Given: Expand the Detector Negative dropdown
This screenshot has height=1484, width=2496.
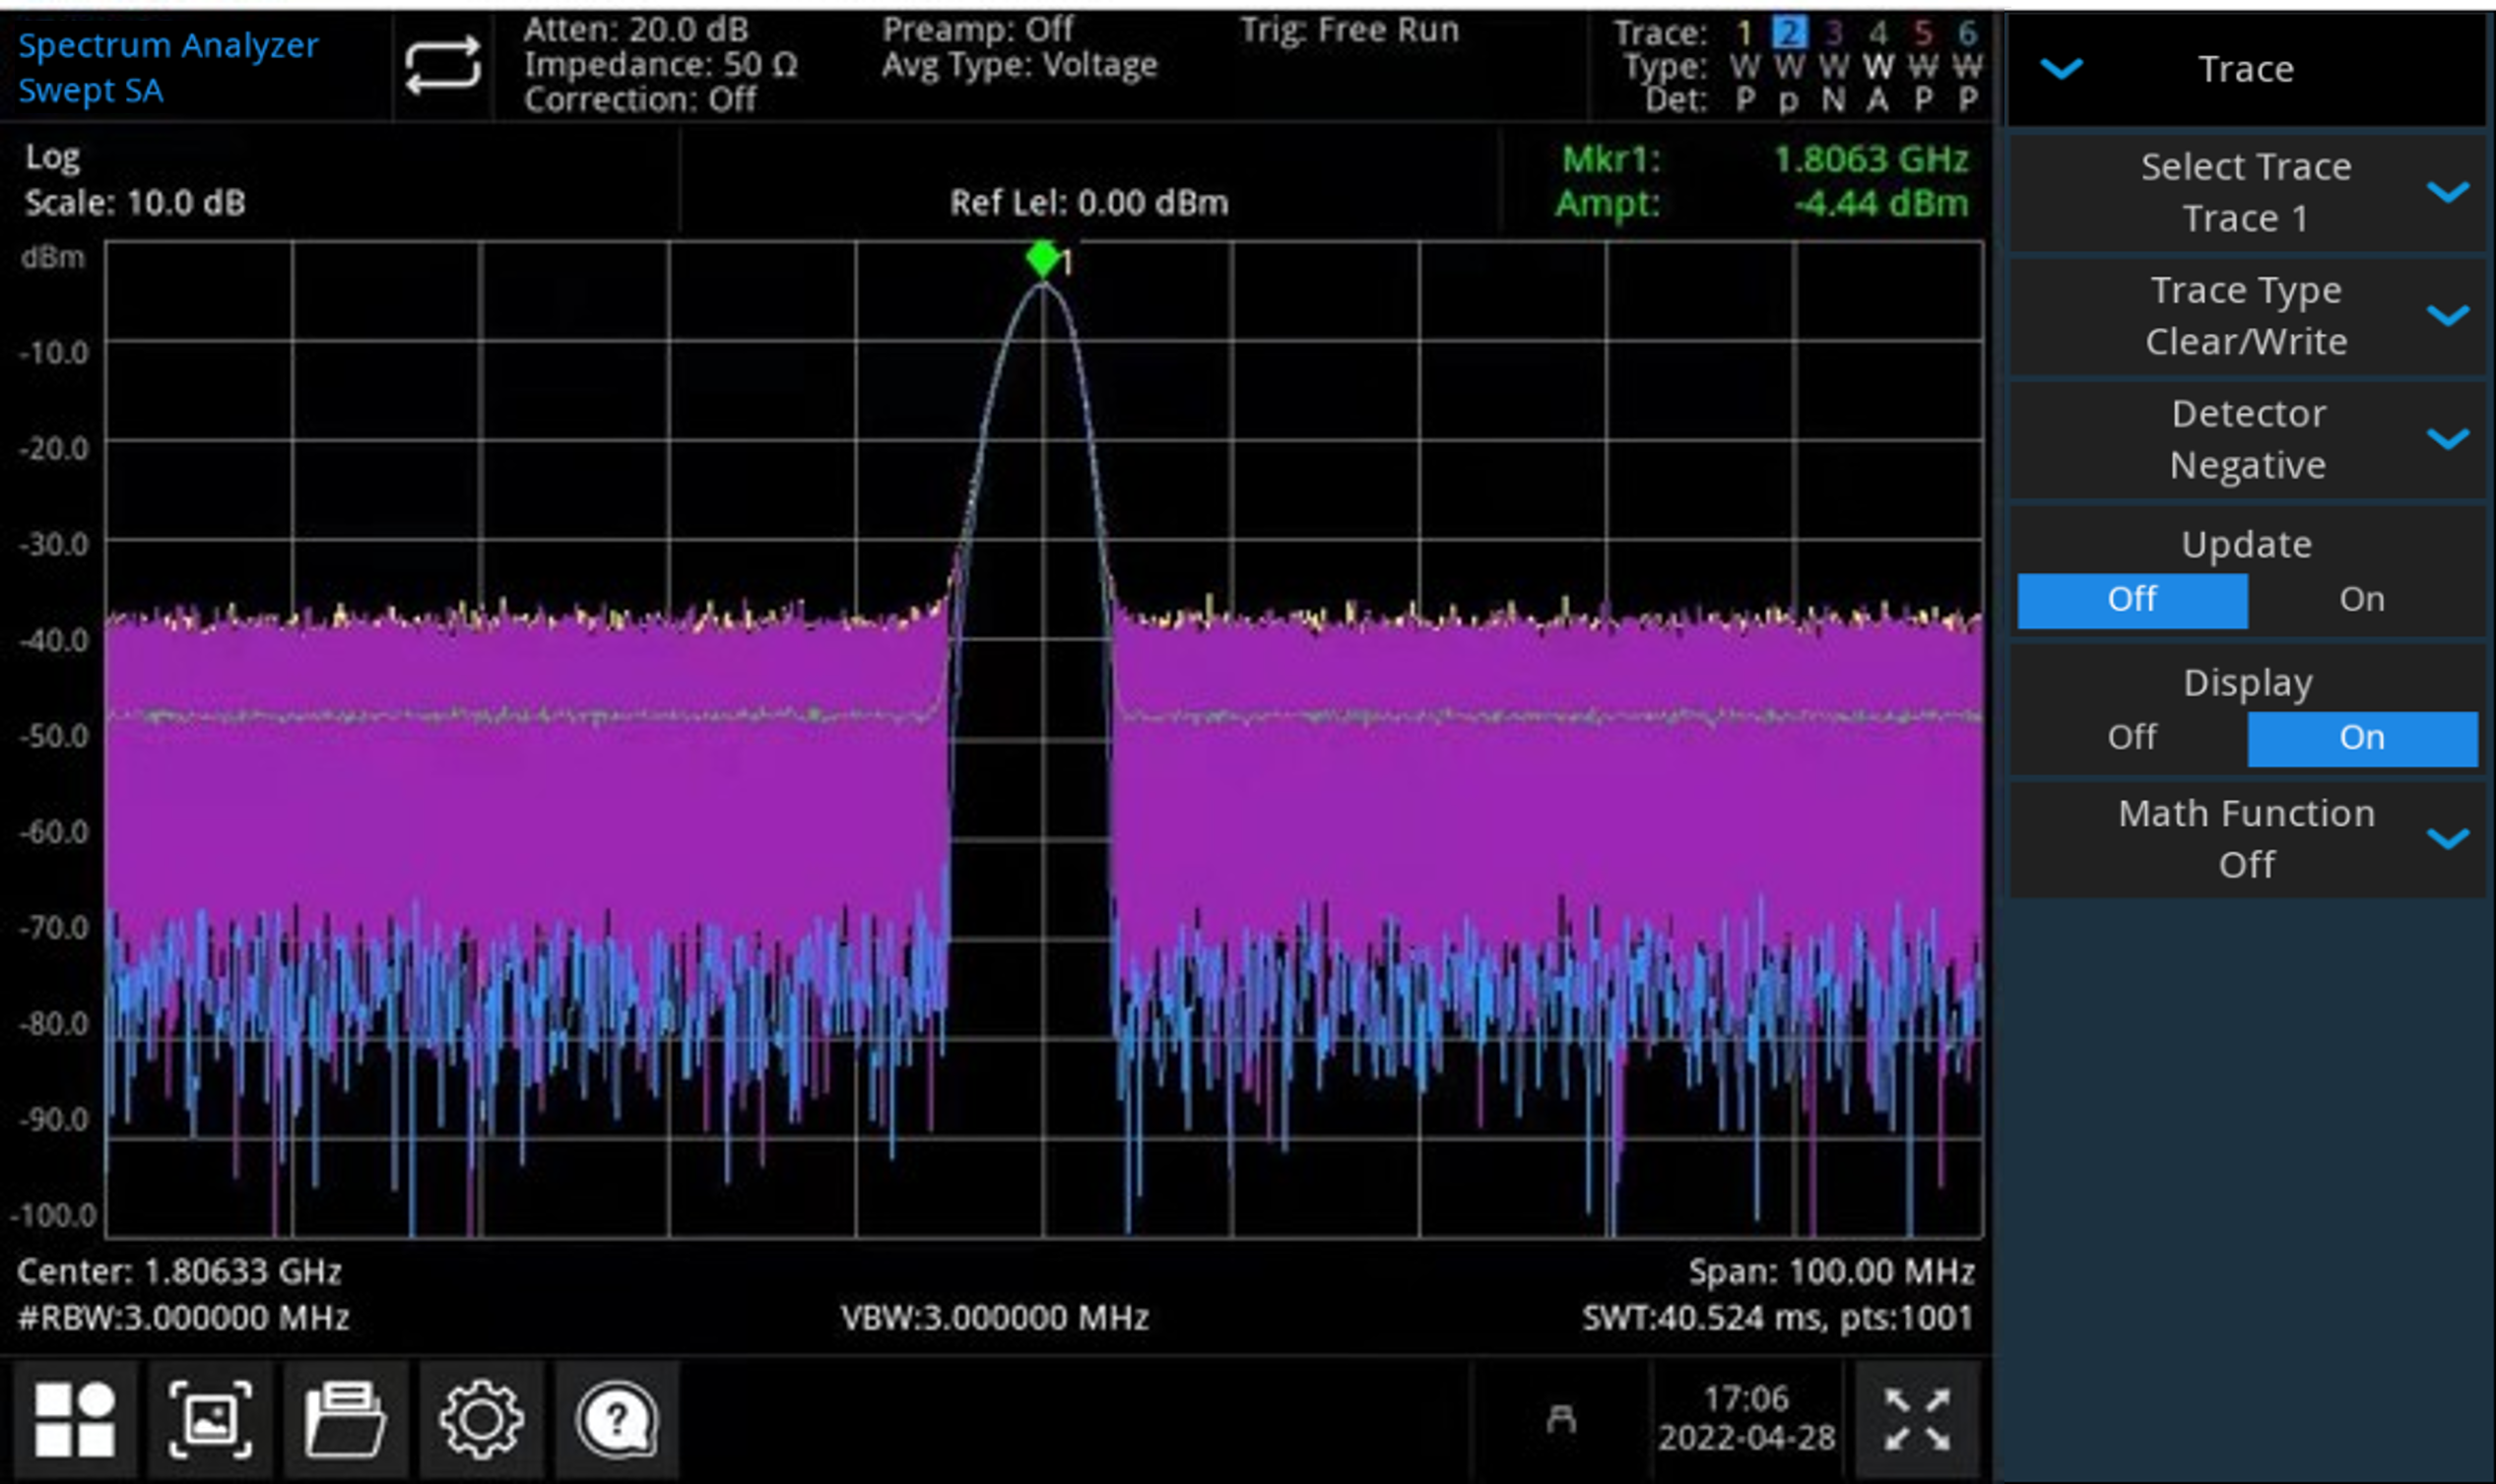Looking at the screenshot, I should [x=2246, y=438].
